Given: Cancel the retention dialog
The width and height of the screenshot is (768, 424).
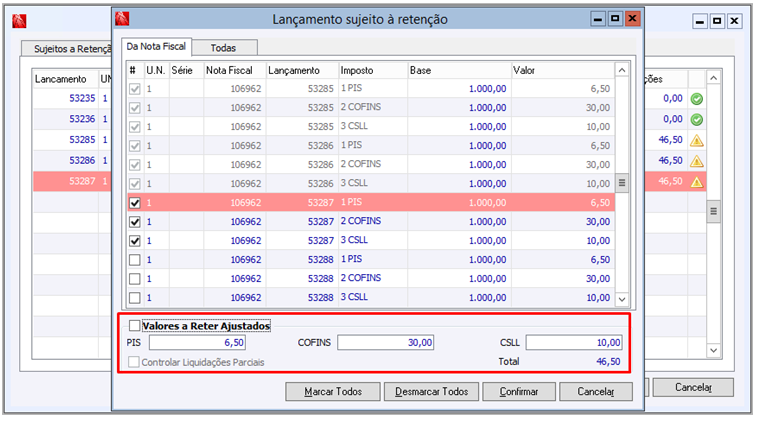Looking at the screenshot, I should click(x=596, y=392).
